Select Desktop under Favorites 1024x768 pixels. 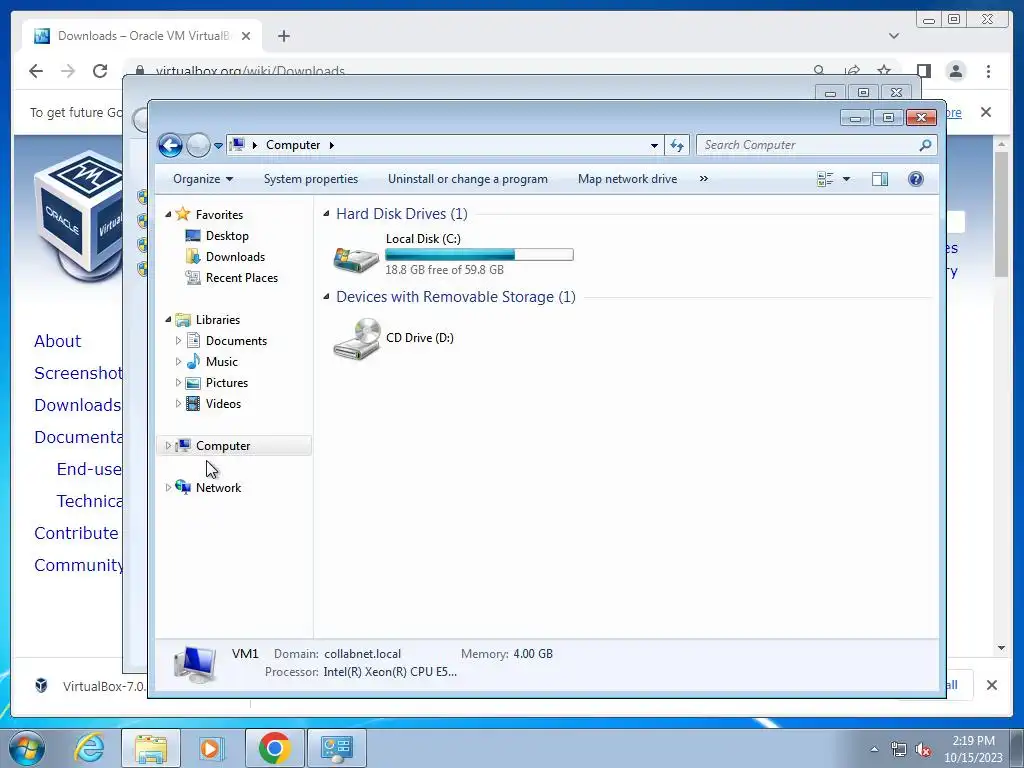[x=227, y=236]
